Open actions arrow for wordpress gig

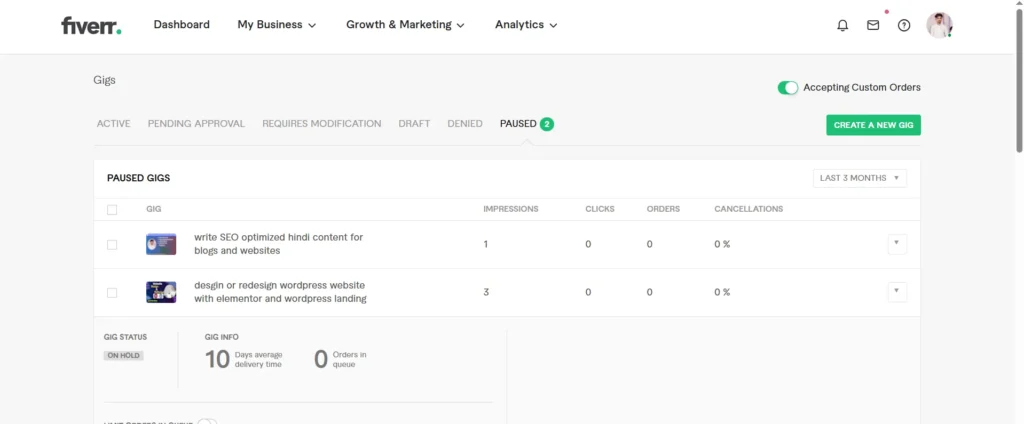(x=897, y=291)
